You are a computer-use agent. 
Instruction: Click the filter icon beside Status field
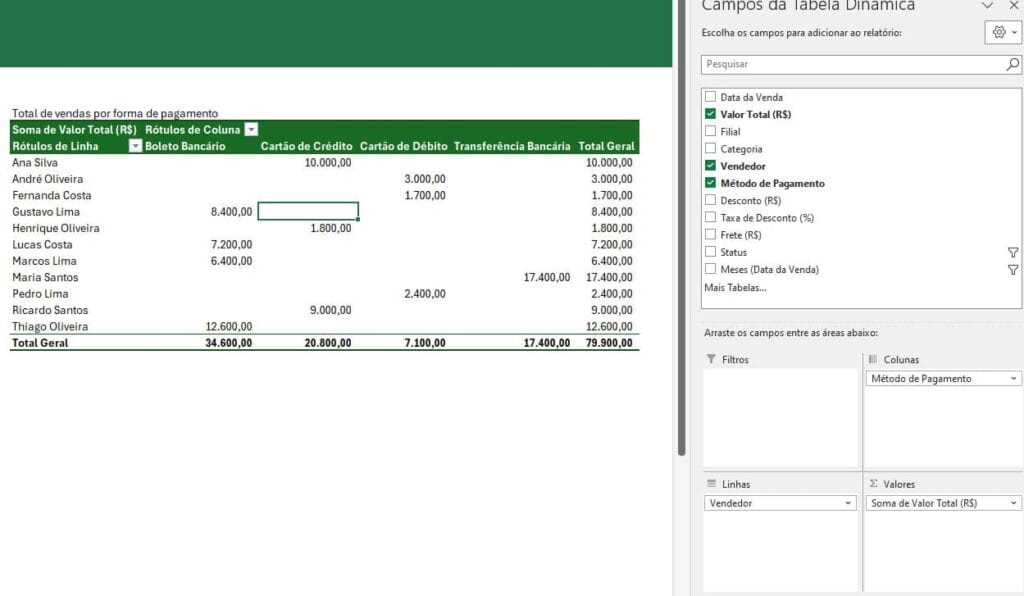click(1013, 253)
